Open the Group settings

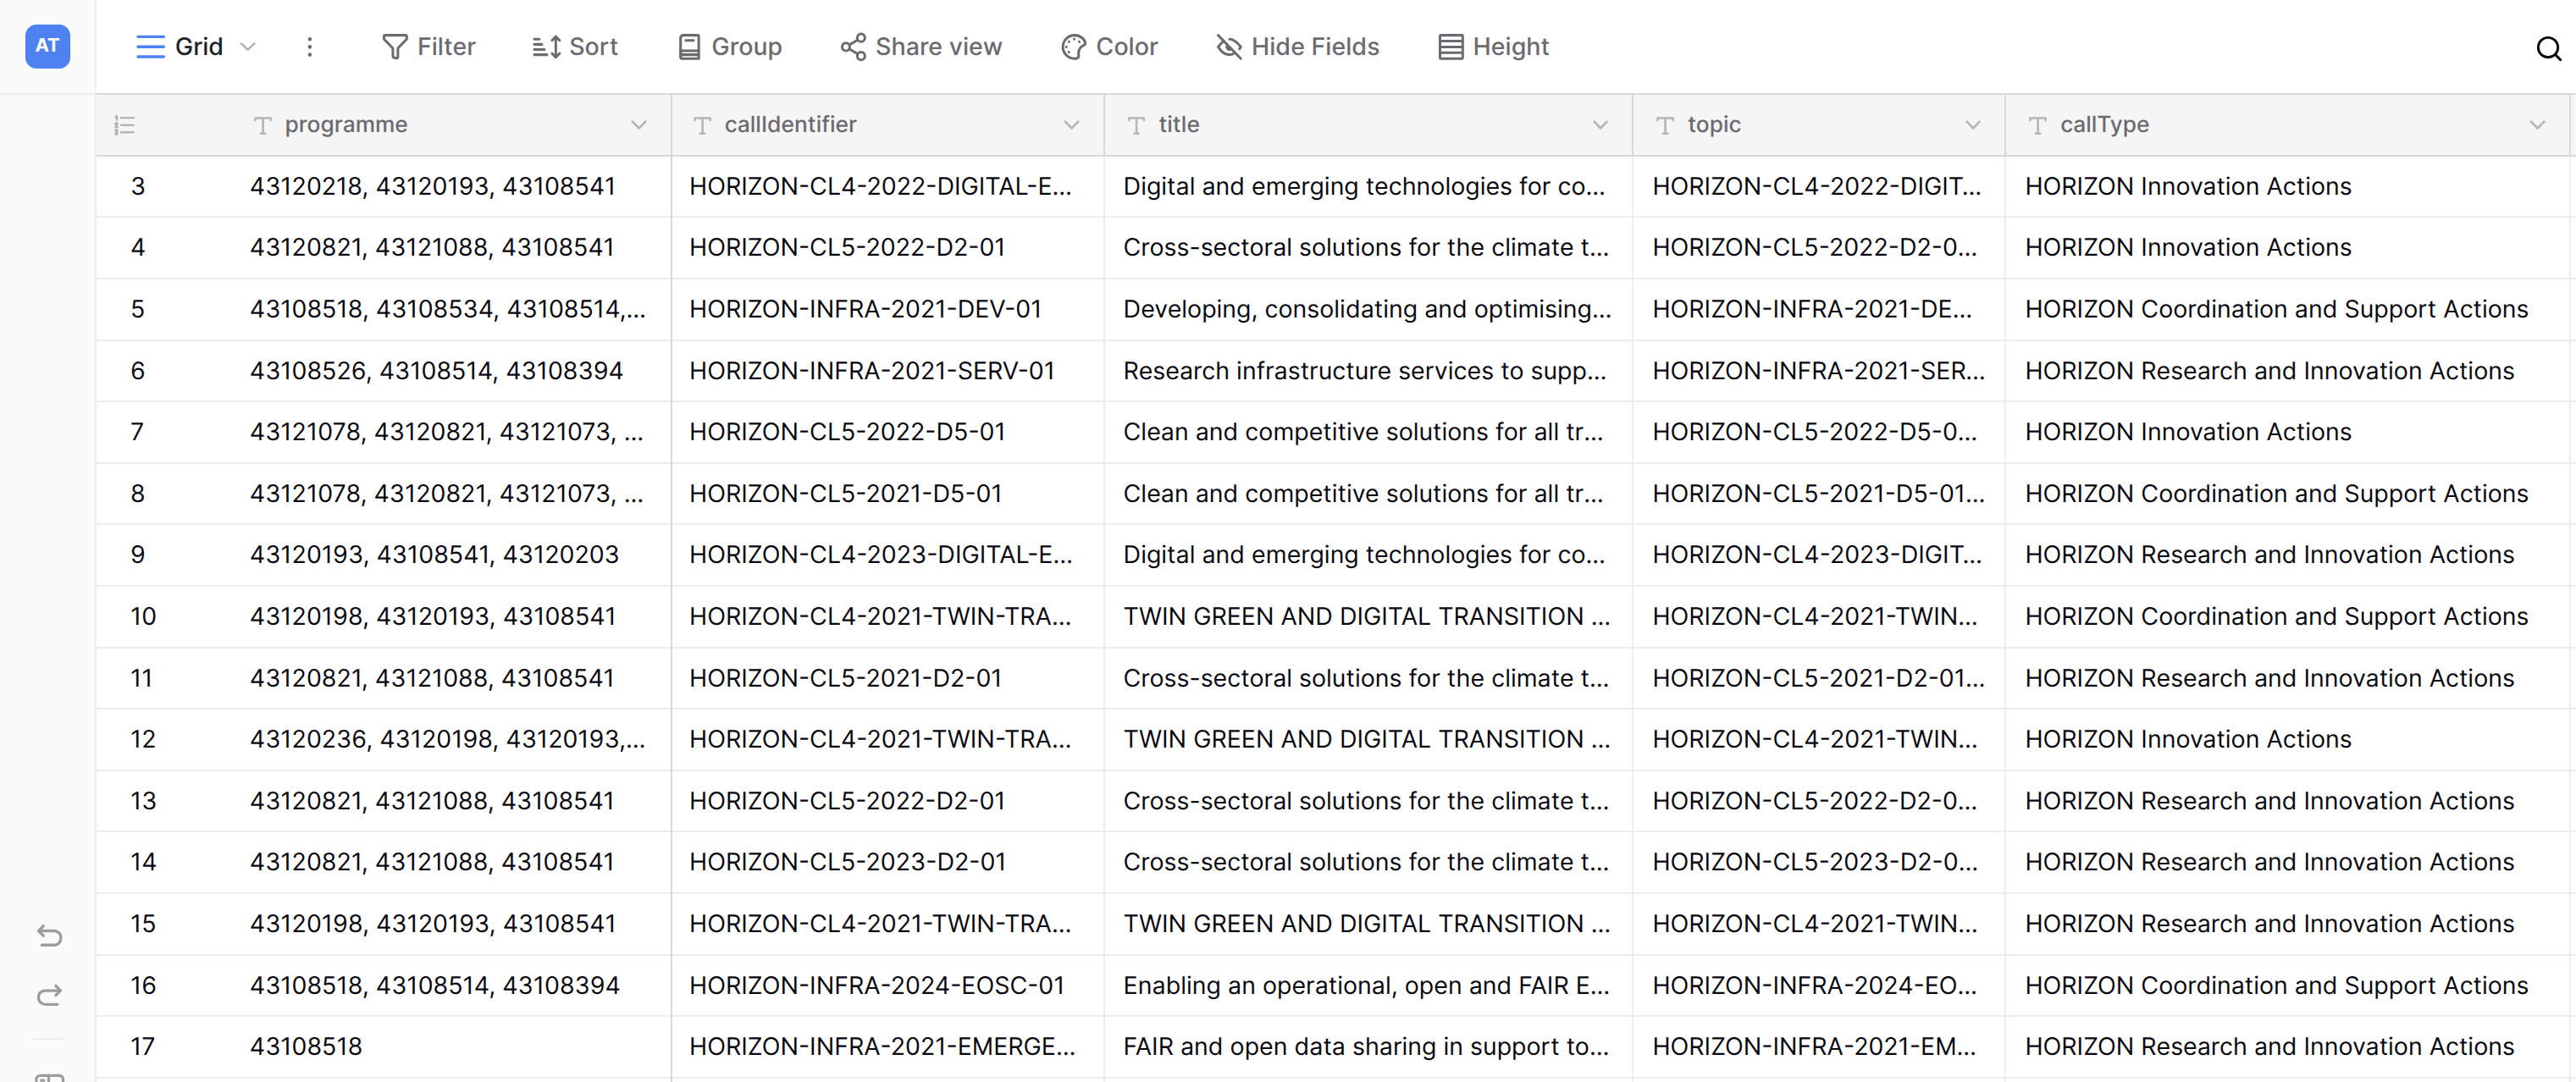coord(729,47)
